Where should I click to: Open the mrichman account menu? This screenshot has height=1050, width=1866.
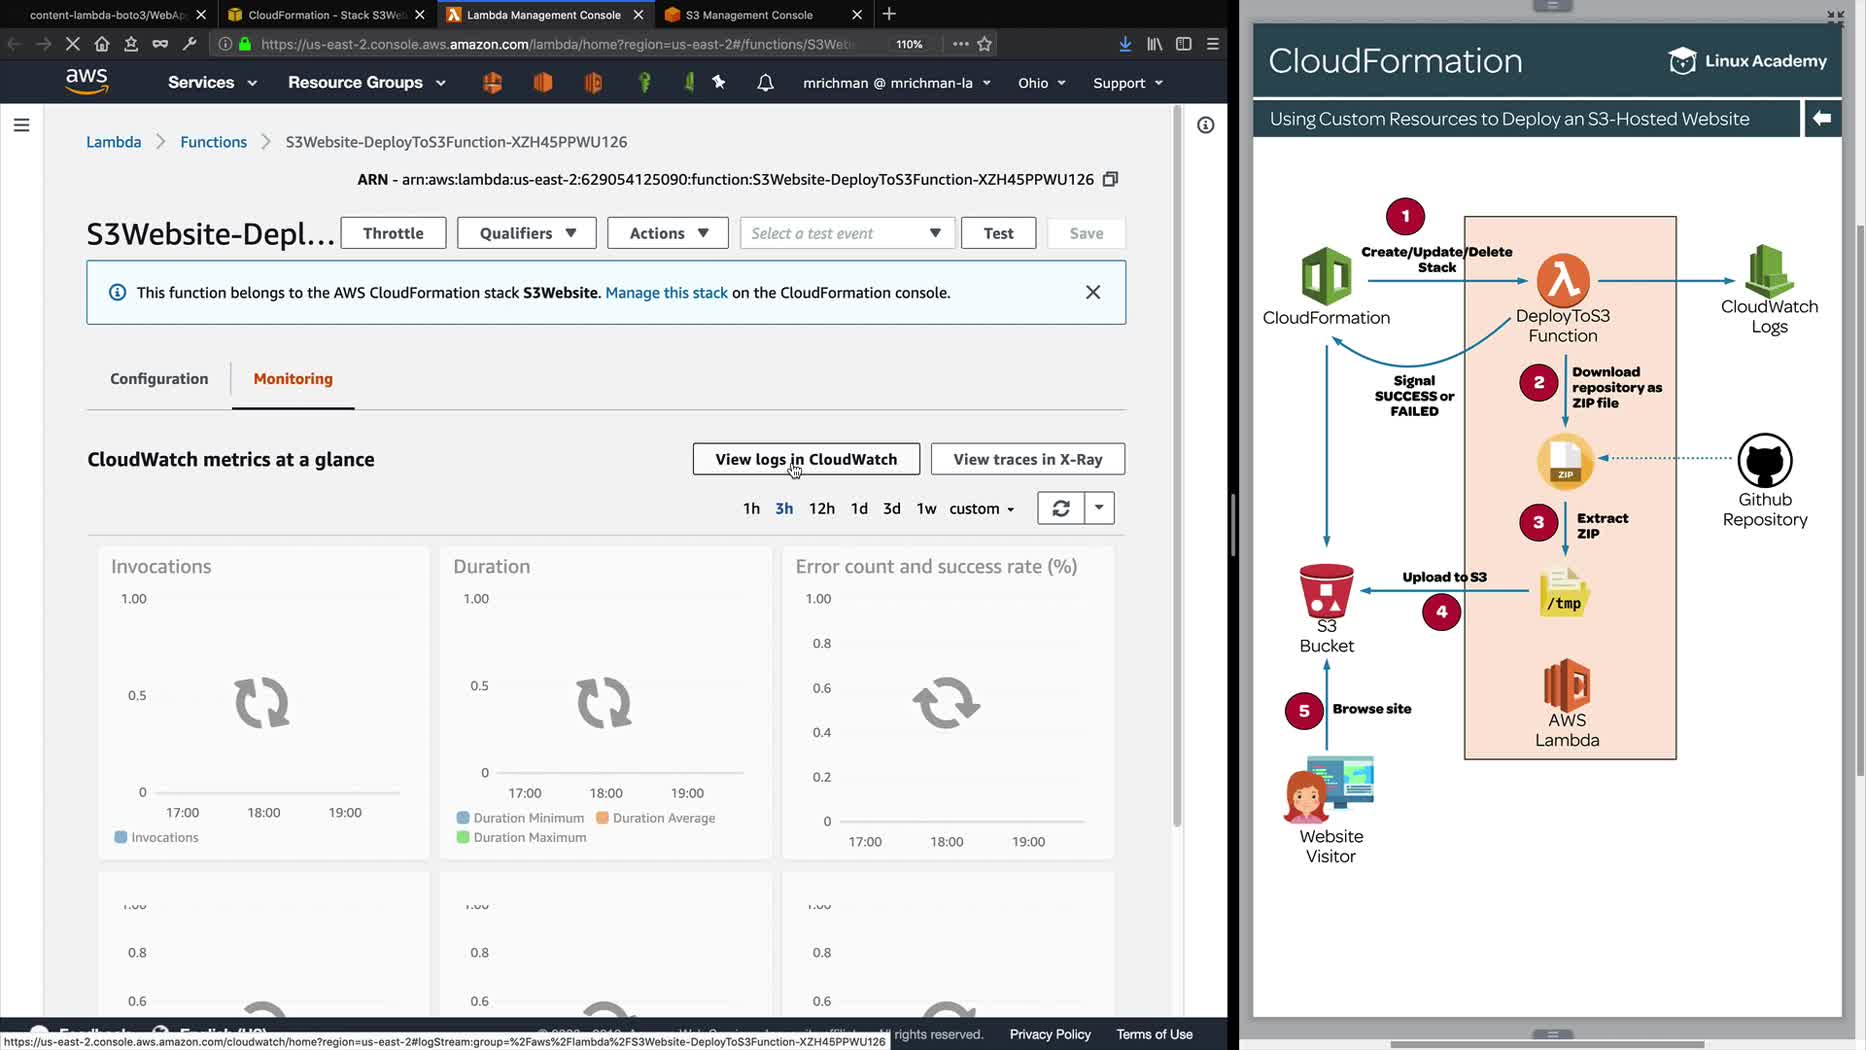tap(897, 83)
